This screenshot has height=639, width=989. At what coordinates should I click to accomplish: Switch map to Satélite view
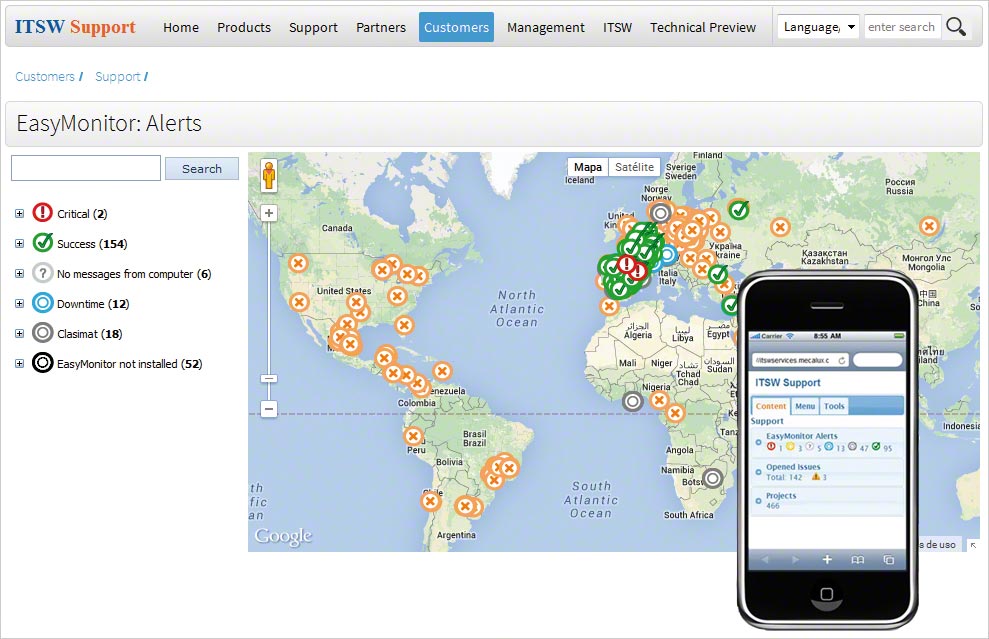635,167
